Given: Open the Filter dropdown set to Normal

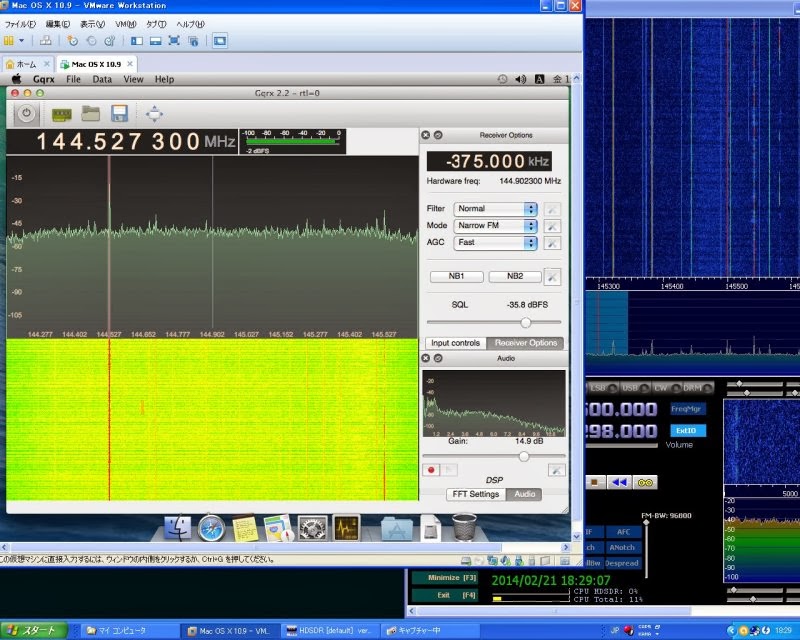Looking at the screenshot, I should click(x=496, y=209).
